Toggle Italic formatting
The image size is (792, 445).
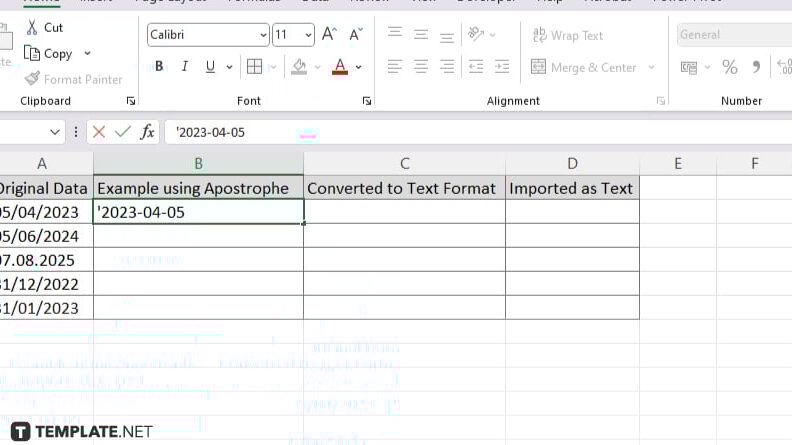point(185,67)
